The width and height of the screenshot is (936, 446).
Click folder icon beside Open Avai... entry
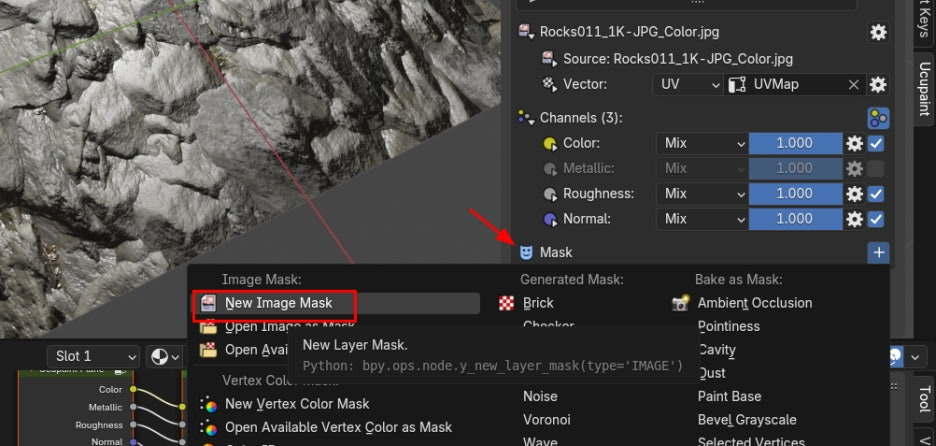208,350
